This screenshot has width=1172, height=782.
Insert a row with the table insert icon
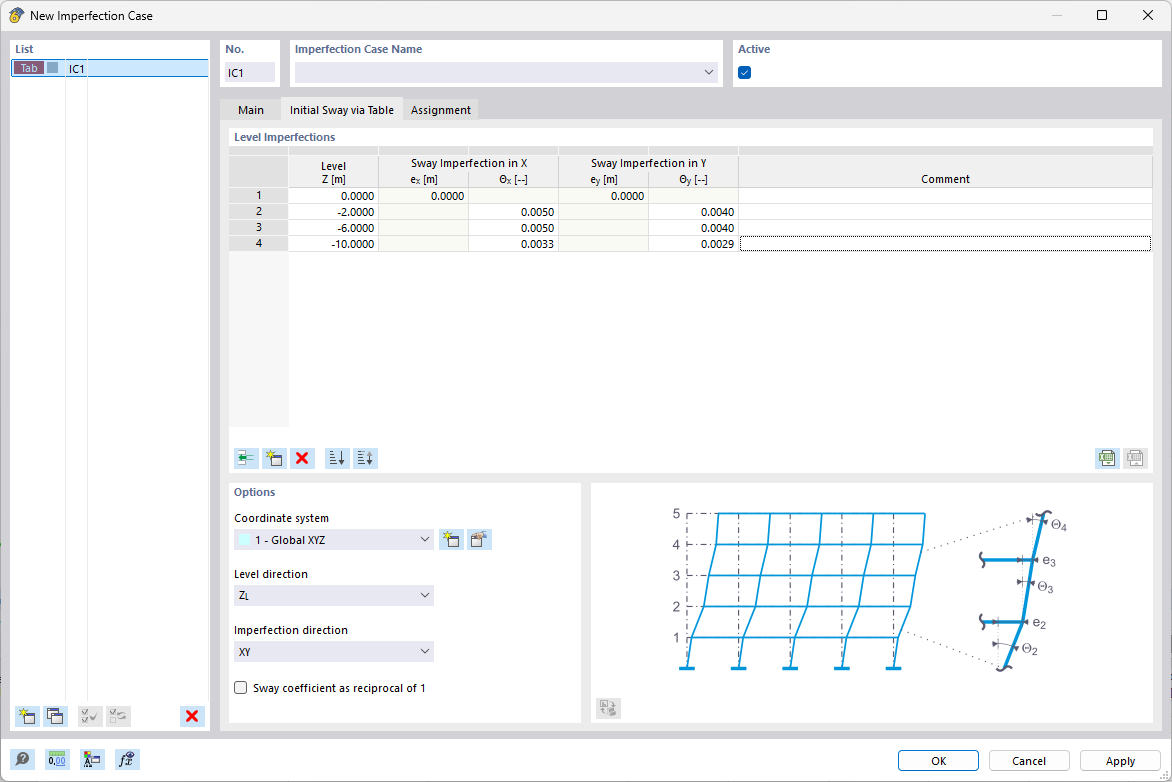tap(246, 458)
